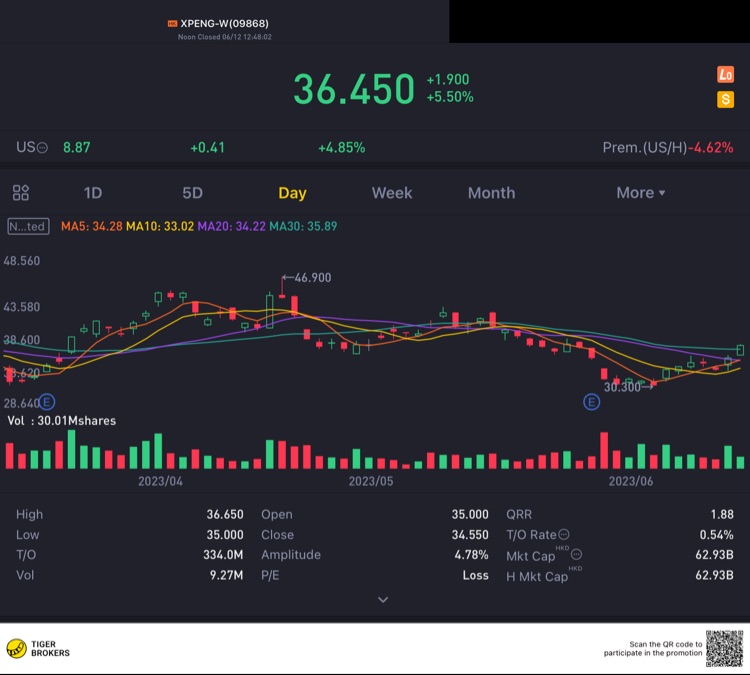Select the Day chart tab
The image size is (750, 675).
click(x=292, y=193)
